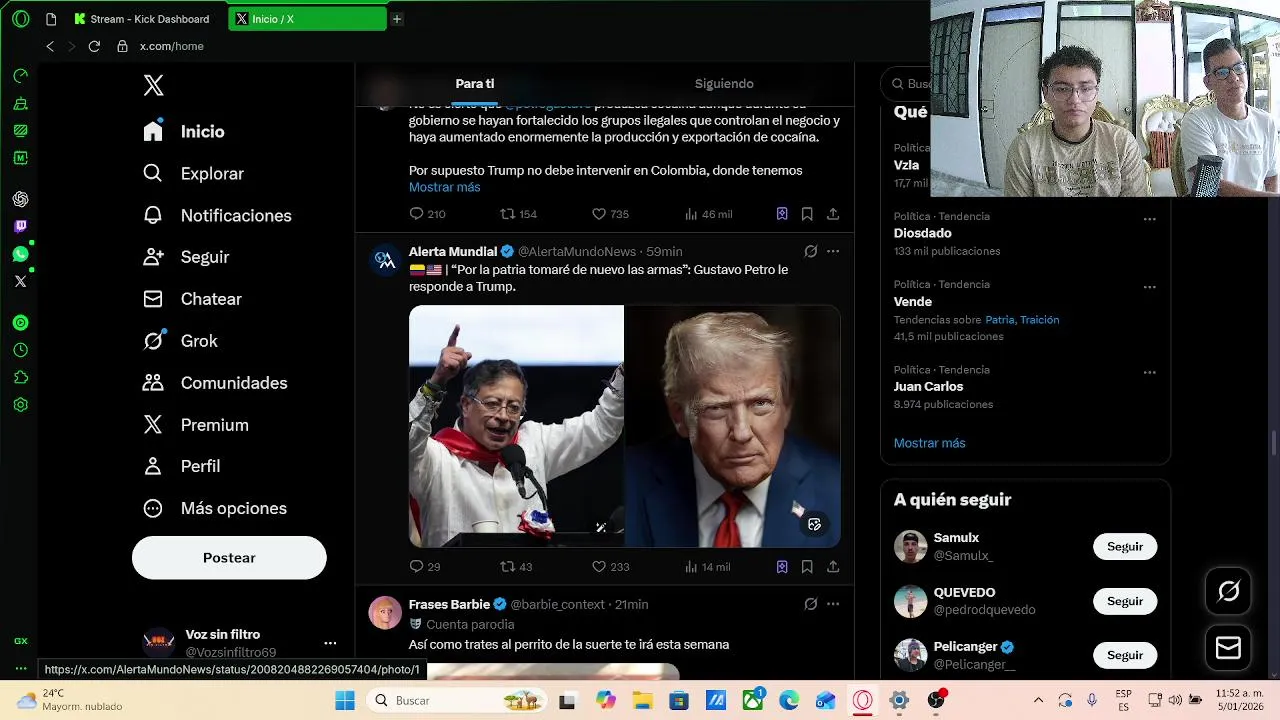Share the Alerta Mundial post
The width and height of the screenshot is (1280, 720).
[x=832, y=567]
